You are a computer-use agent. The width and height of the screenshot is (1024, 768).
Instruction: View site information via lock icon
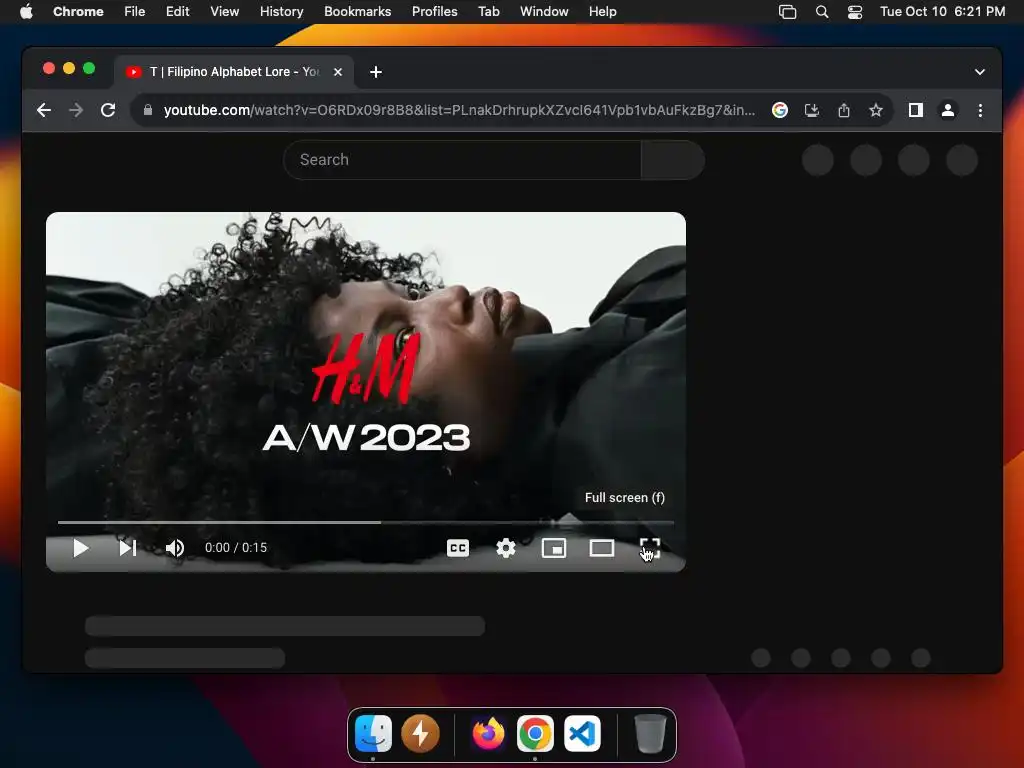(x=148, y=110)
